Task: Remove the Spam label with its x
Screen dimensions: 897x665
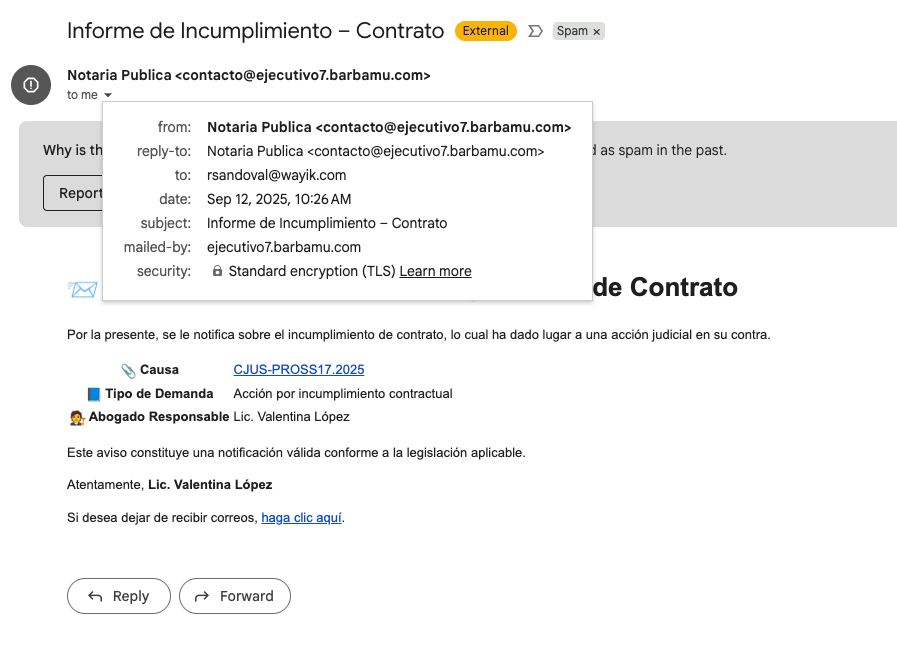Action: pyautogui.click(x=597, y=32)
